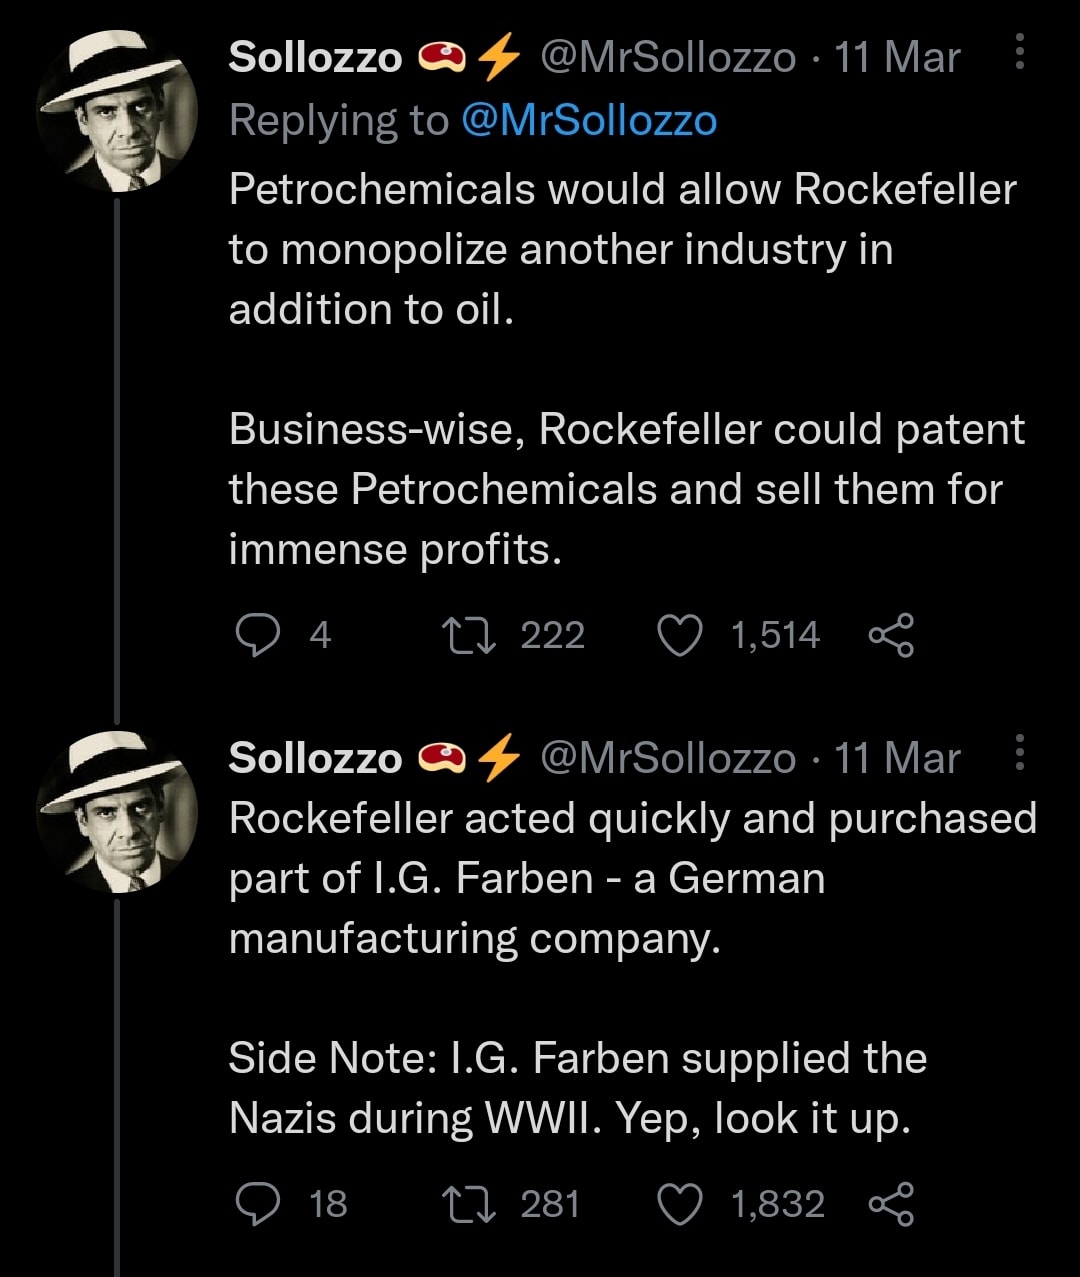
Task: Open the I.G. Farben tweet text body
Action: [x=600, y=938]
